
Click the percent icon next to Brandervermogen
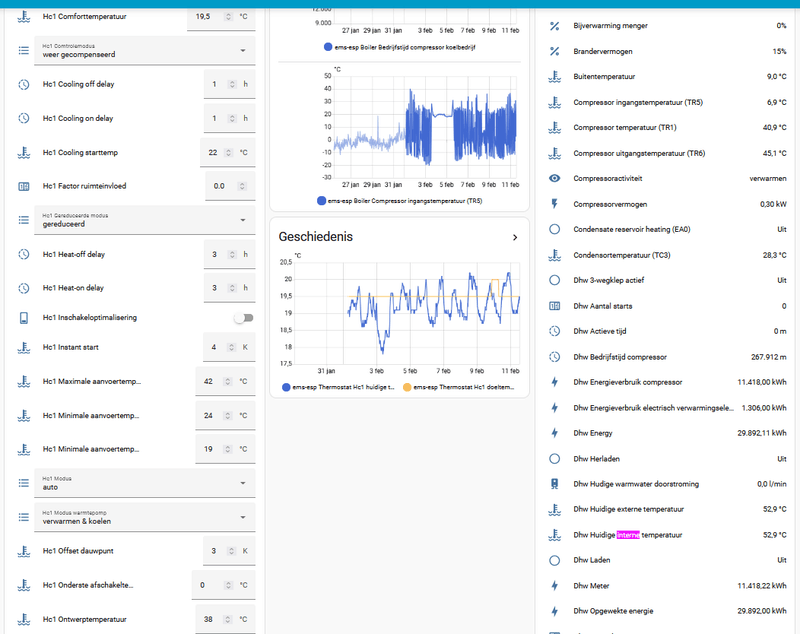(x=554, y=51)
